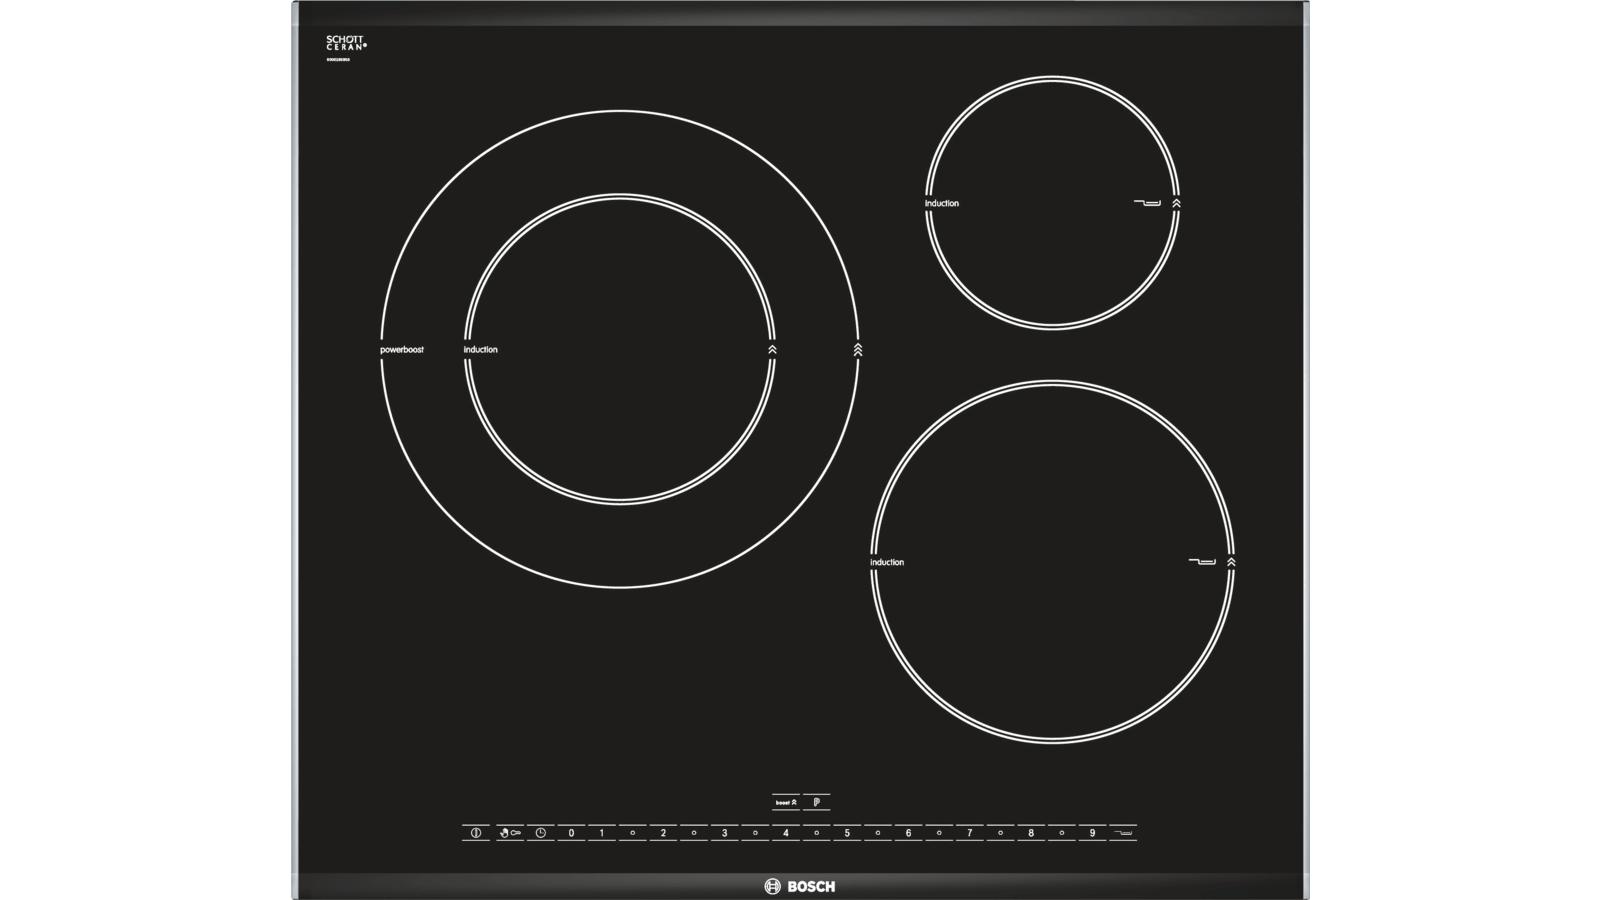Tap the frying pan sensor symbol on control strip
Image resolution: width=1600 pixels, height=900 pixels.
(1123, 832)
